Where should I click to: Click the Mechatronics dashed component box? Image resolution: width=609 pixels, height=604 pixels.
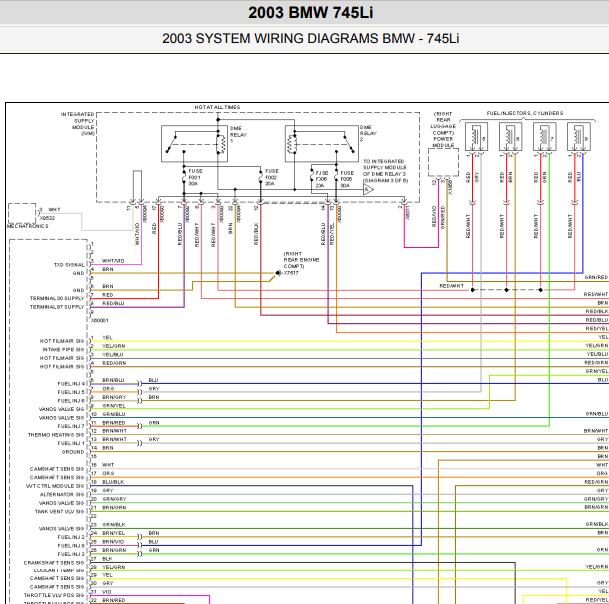tap(22, 213)
